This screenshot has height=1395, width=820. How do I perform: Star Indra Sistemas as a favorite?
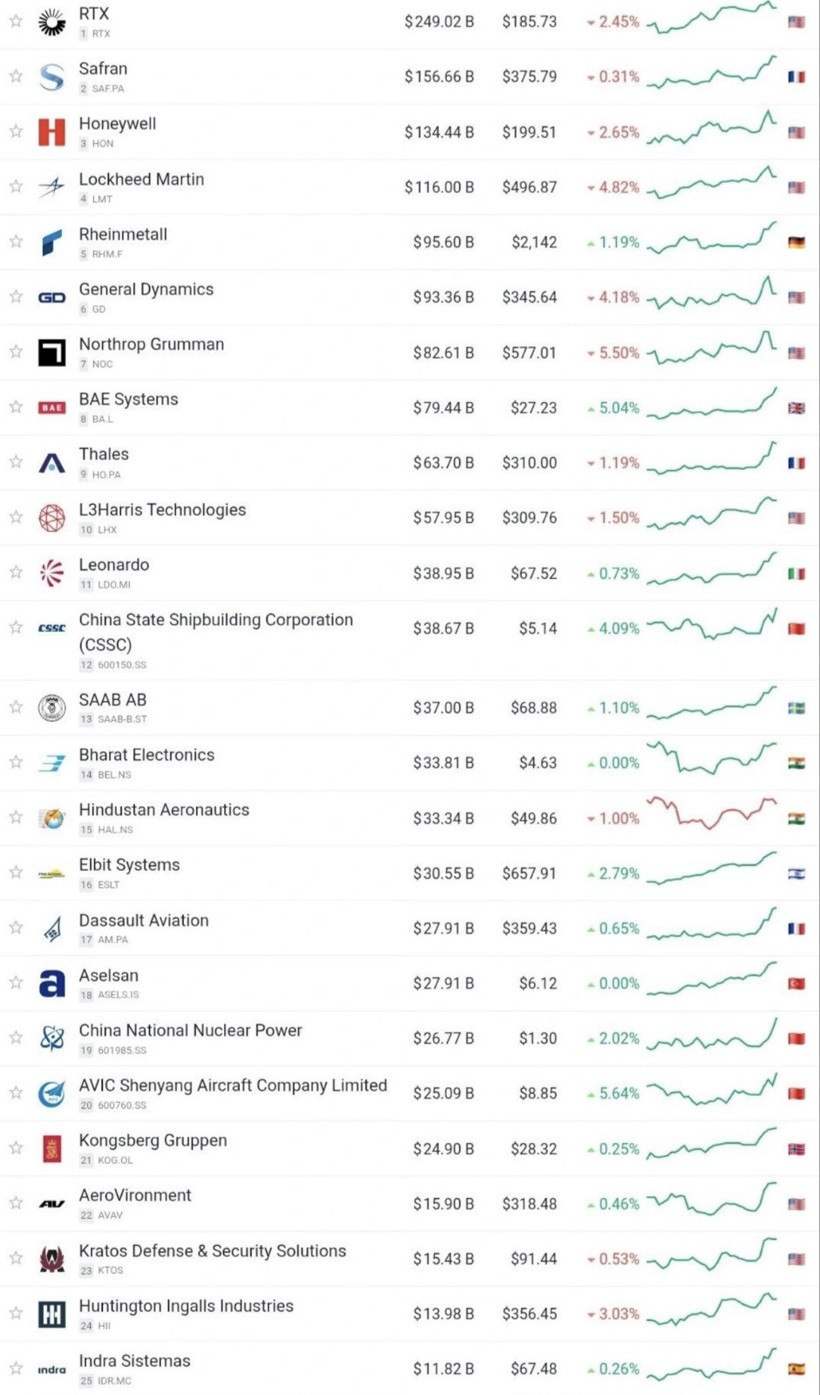[x=16, y=1368]
